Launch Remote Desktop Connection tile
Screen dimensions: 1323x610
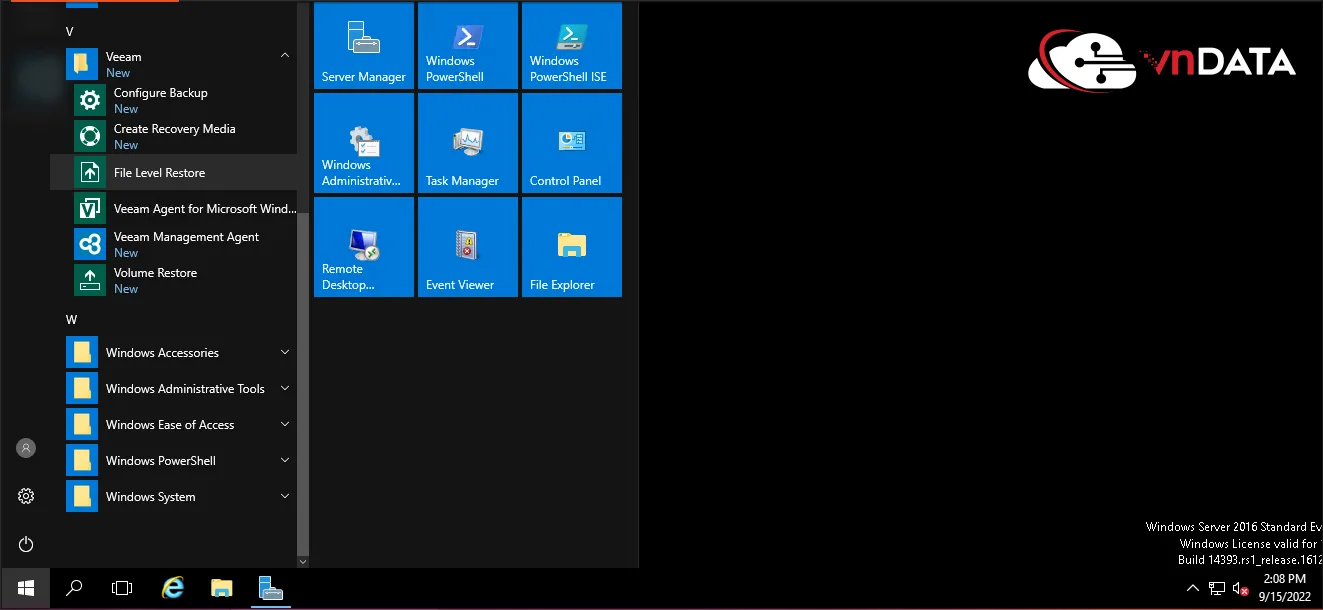pyautogui.click(x=364, y=247)
